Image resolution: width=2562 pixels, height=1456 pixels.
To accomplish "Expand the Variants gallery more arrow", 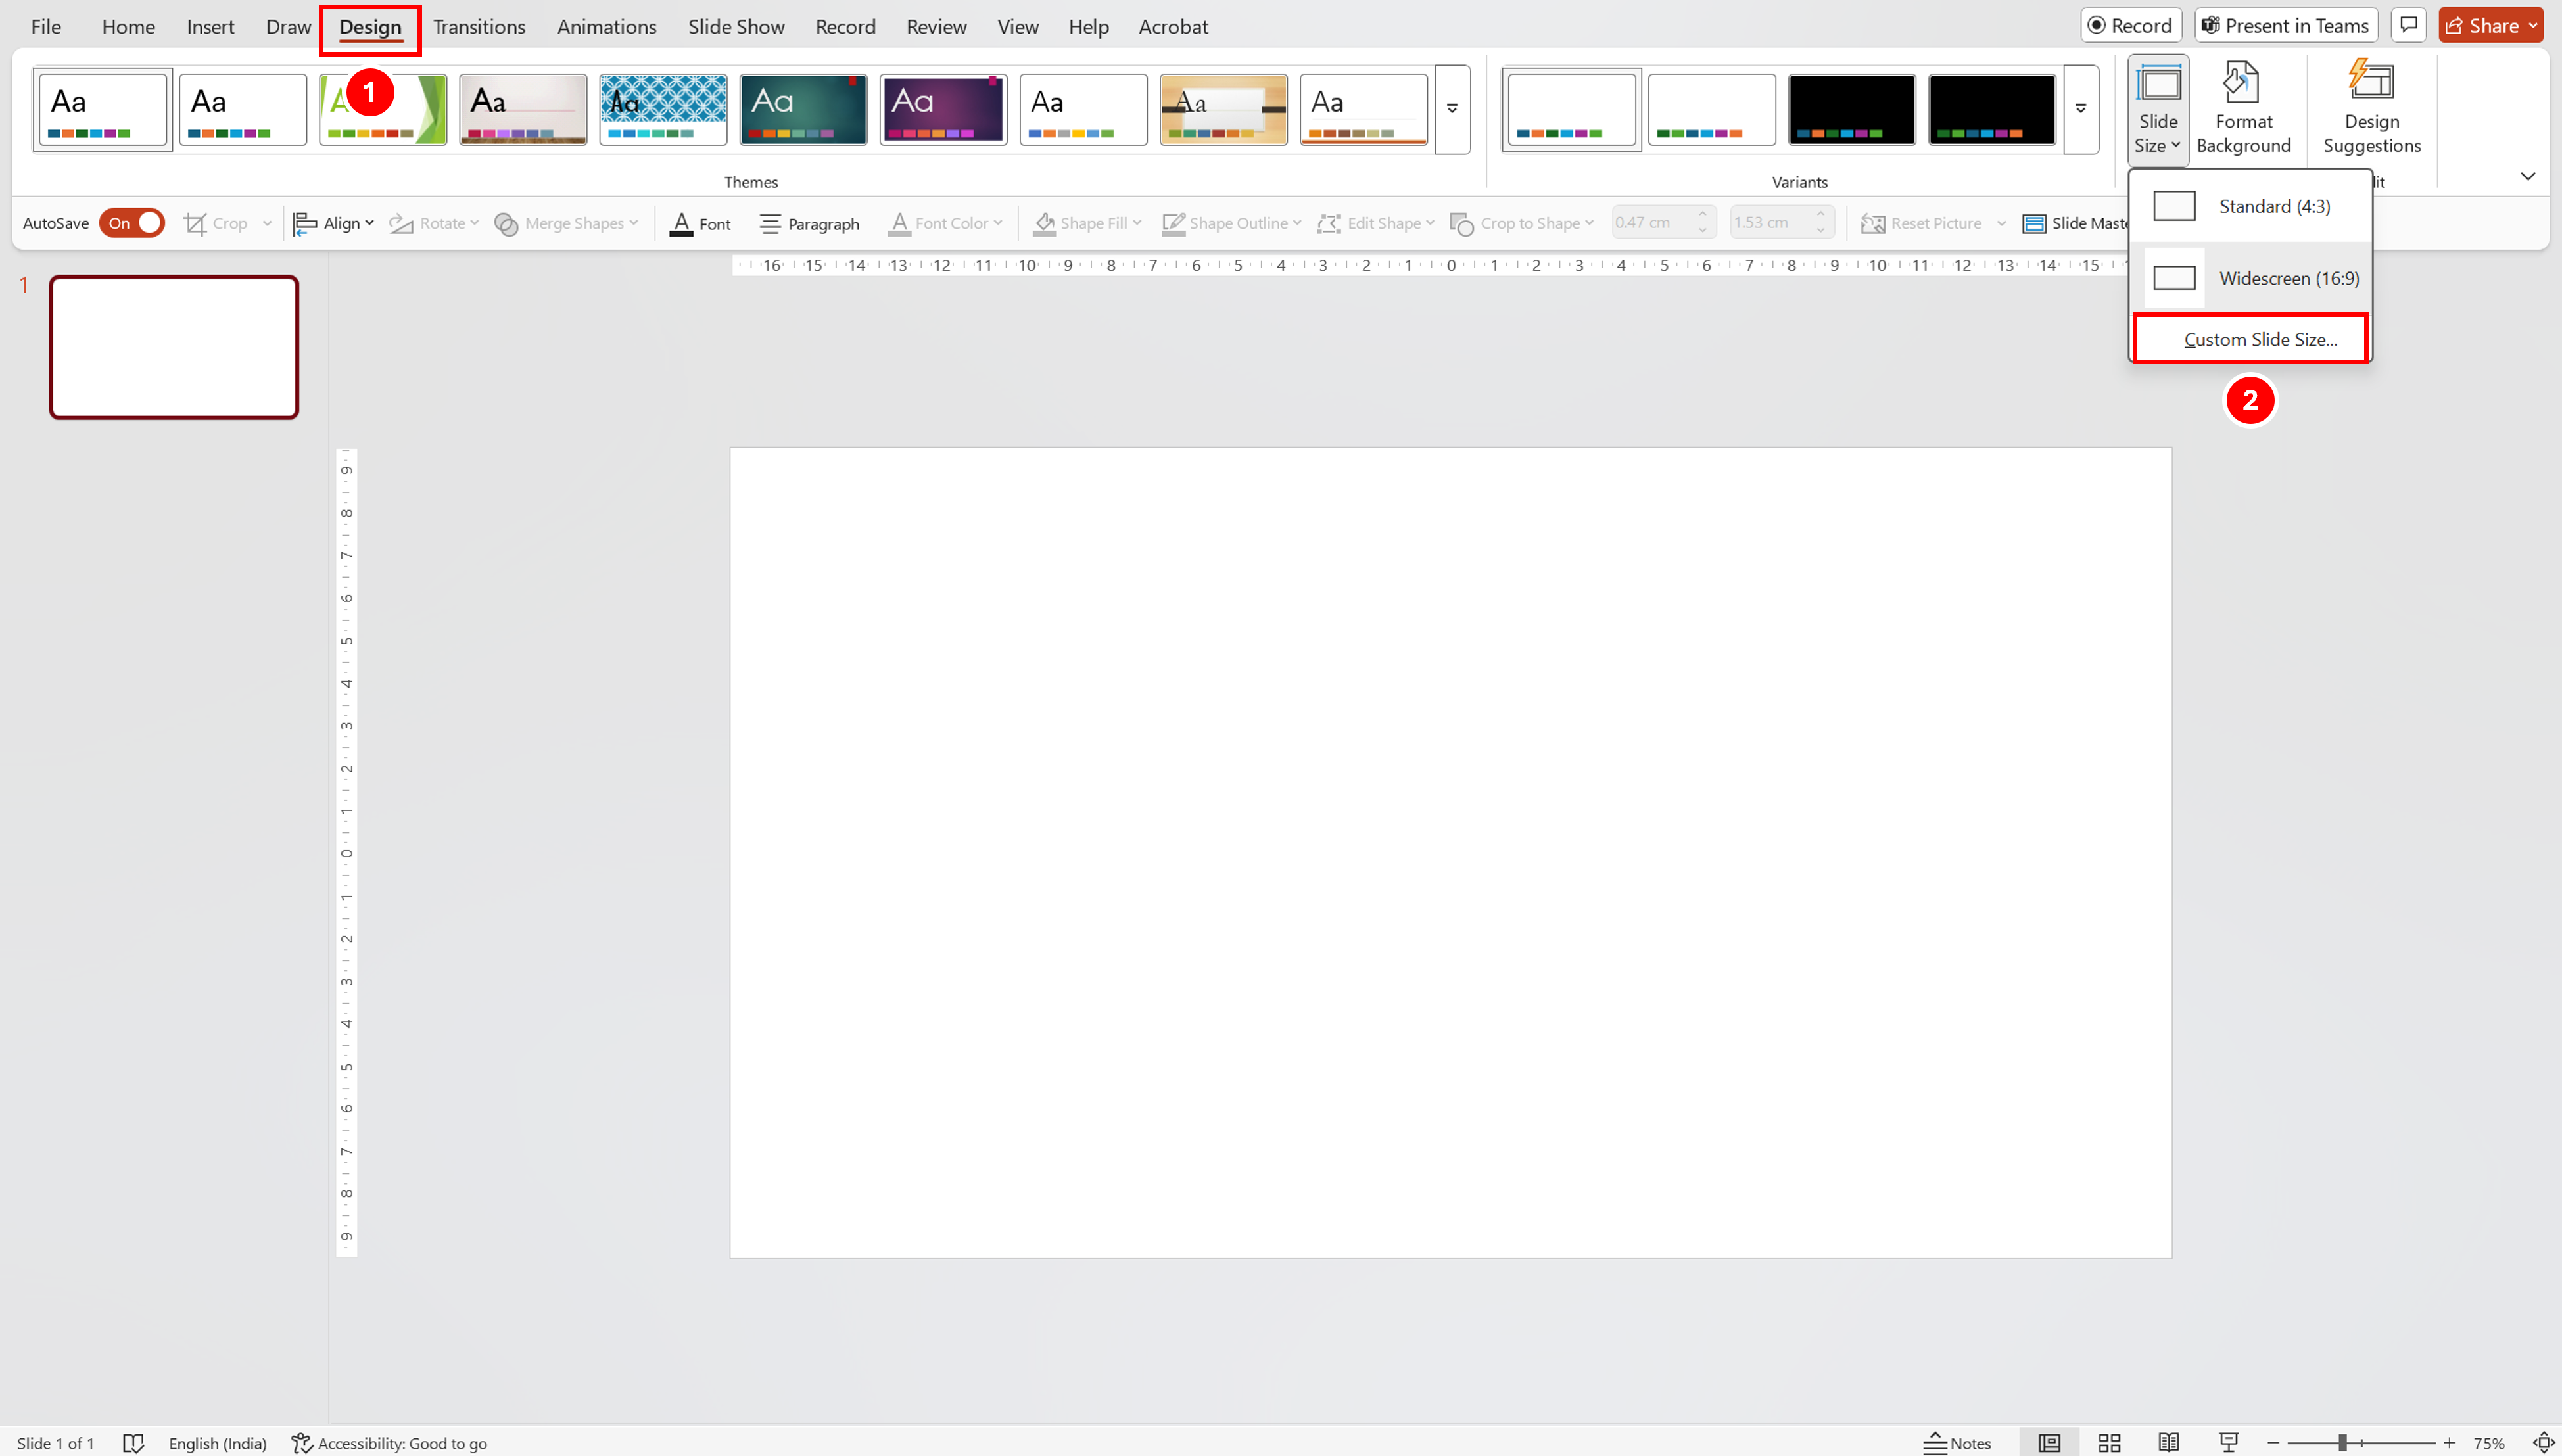I will click(x=2080, y=109).
